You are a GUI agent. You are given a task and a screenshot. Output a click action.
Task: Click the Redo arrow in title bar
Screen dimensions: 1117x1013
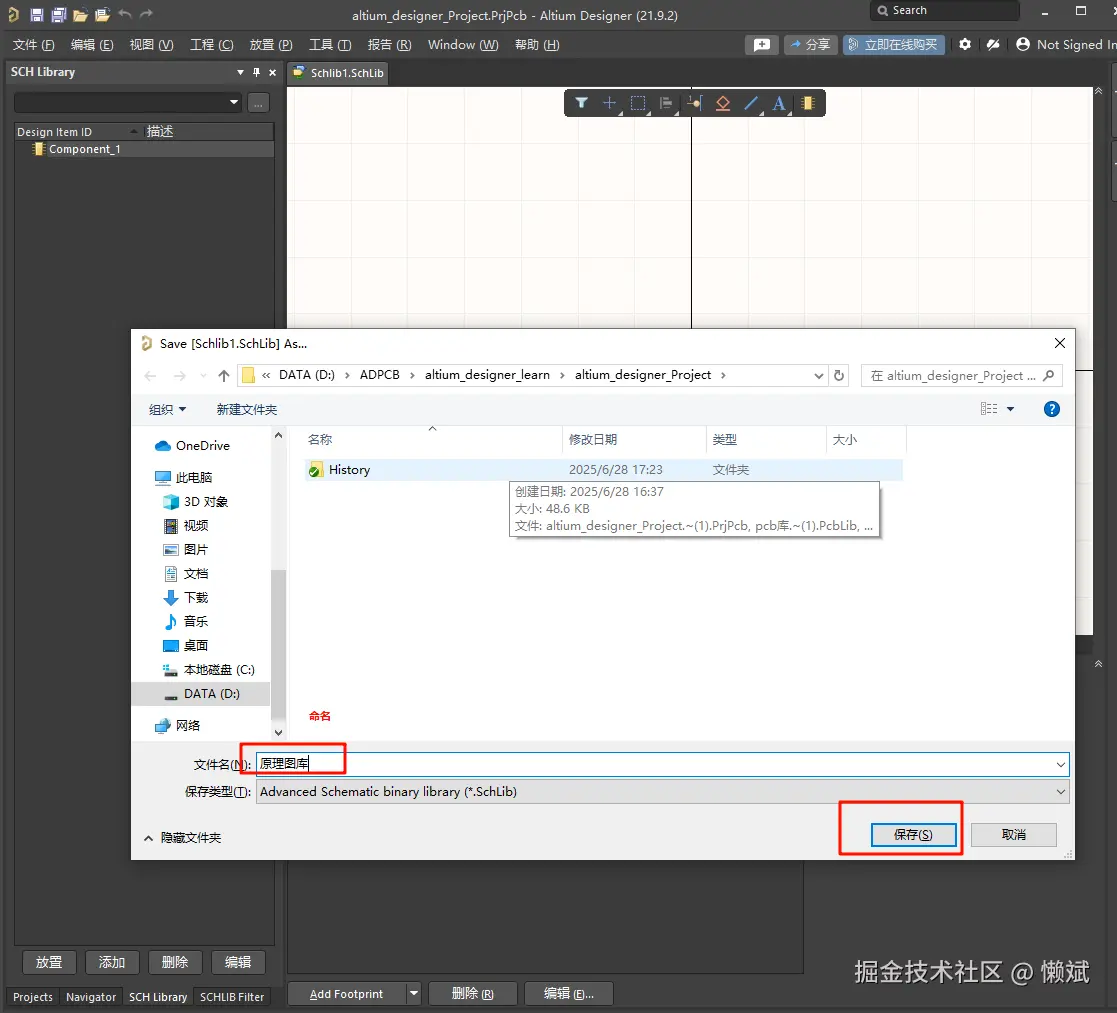pyautogui.click(x=146, y=14)
